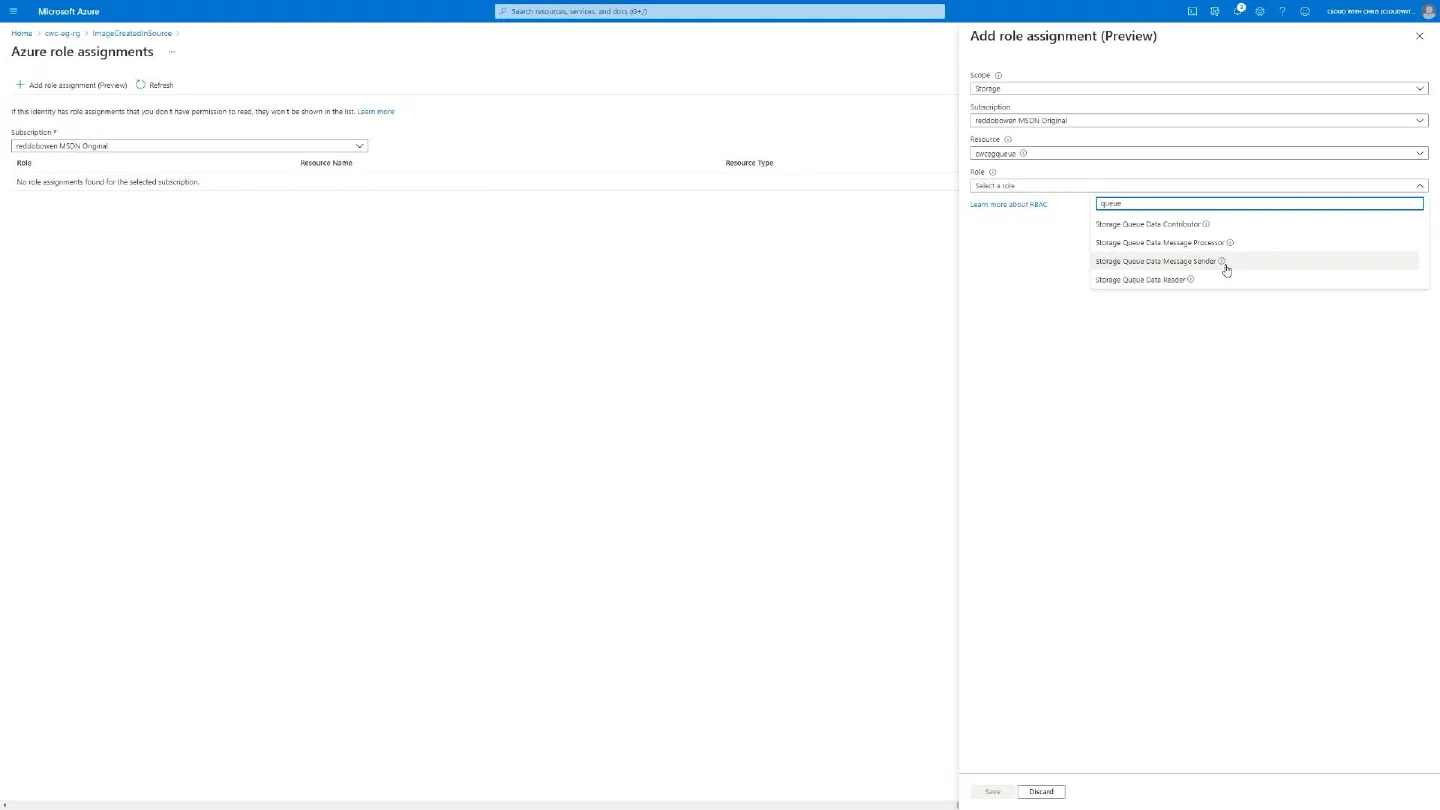Click the No role assignments found message
Screen dimensions: 1440x810
click(x=108, y=182)
